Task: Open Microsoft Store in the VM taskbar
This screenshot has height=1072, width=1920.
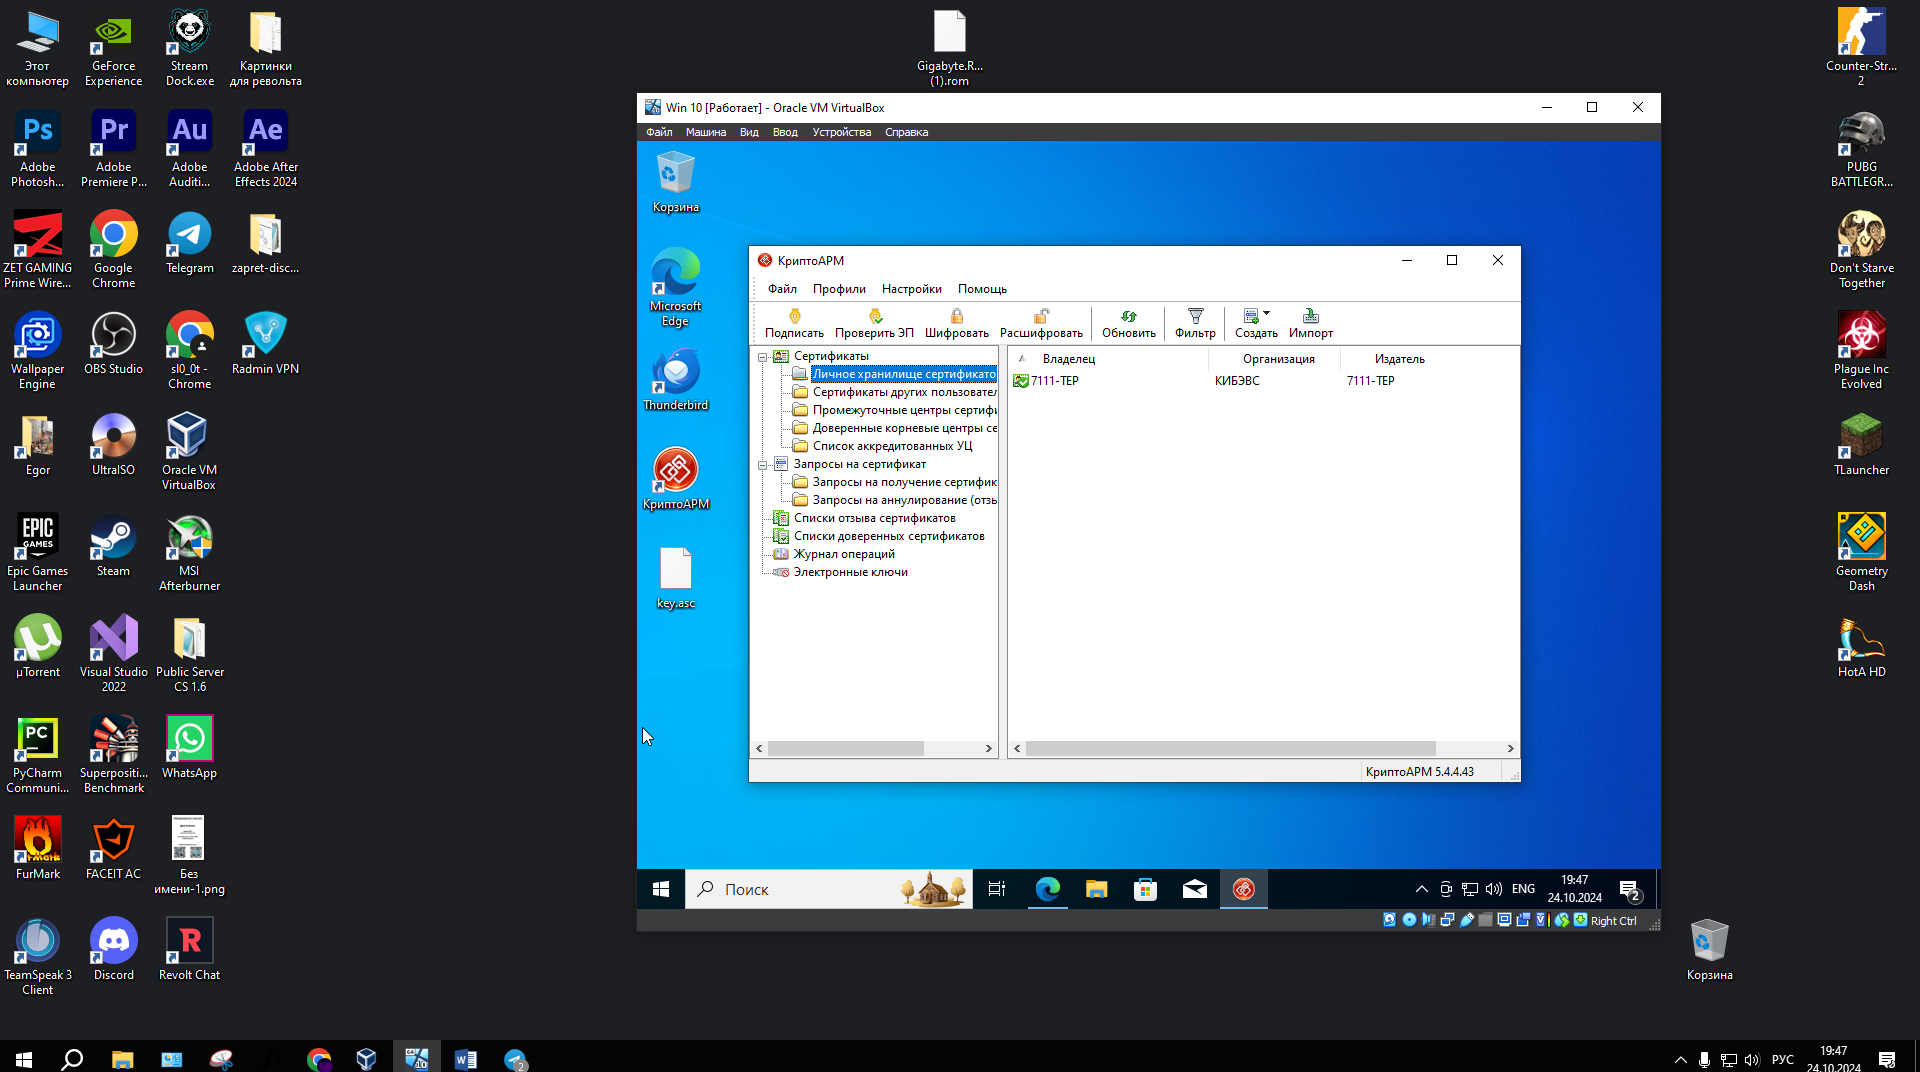Action: tap(1145, 889)
